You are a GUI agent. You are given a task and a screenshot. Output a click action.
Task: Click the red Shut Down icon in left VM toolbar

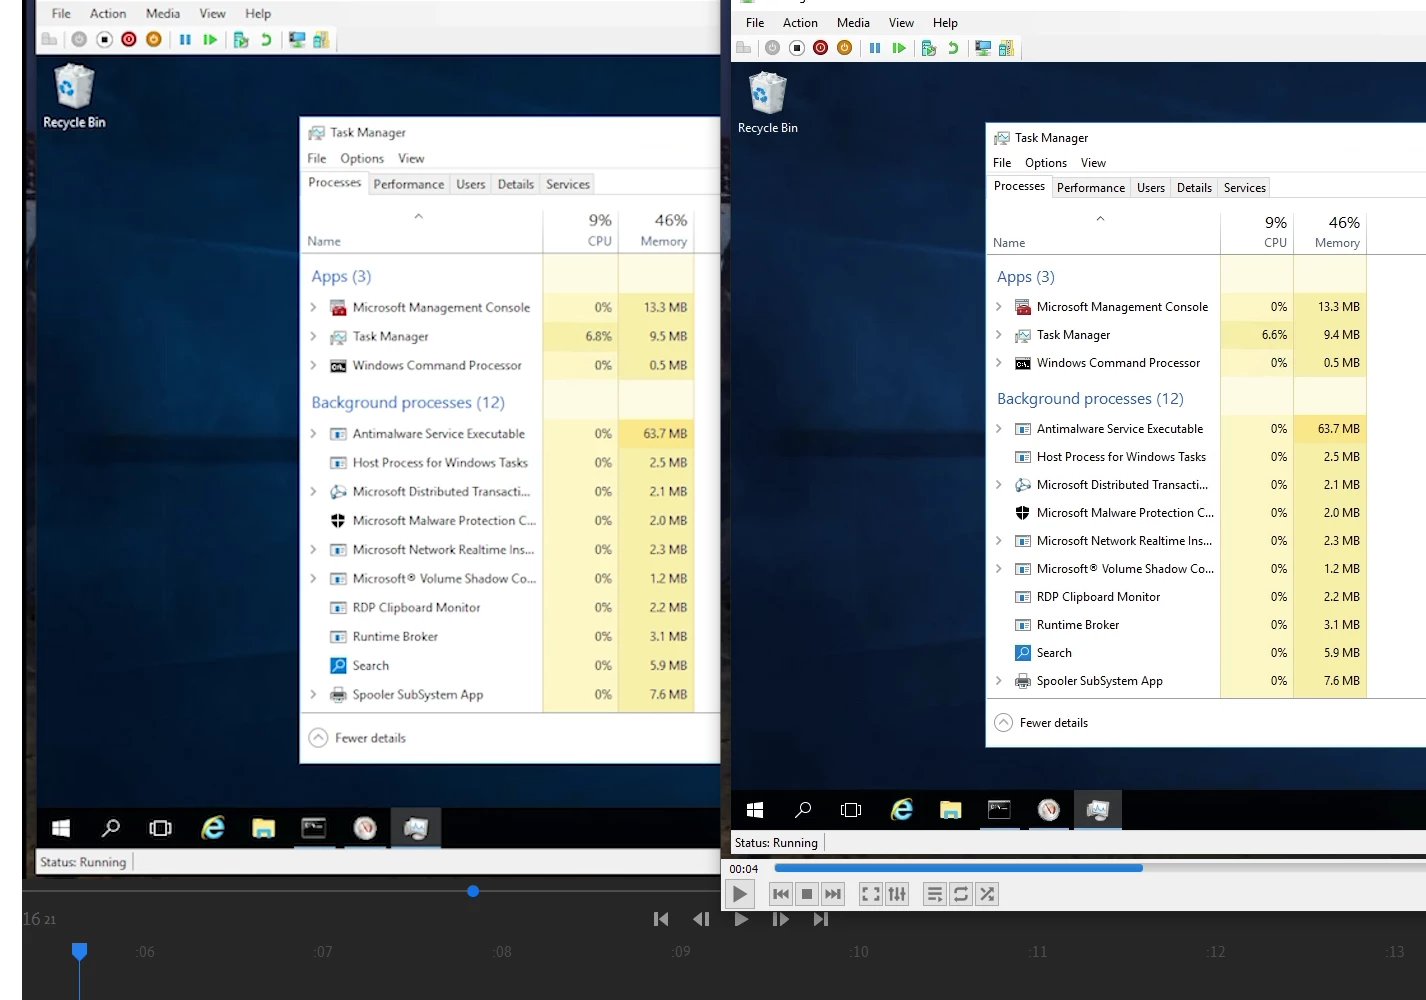pyautogui.click(x=129, y=40)
